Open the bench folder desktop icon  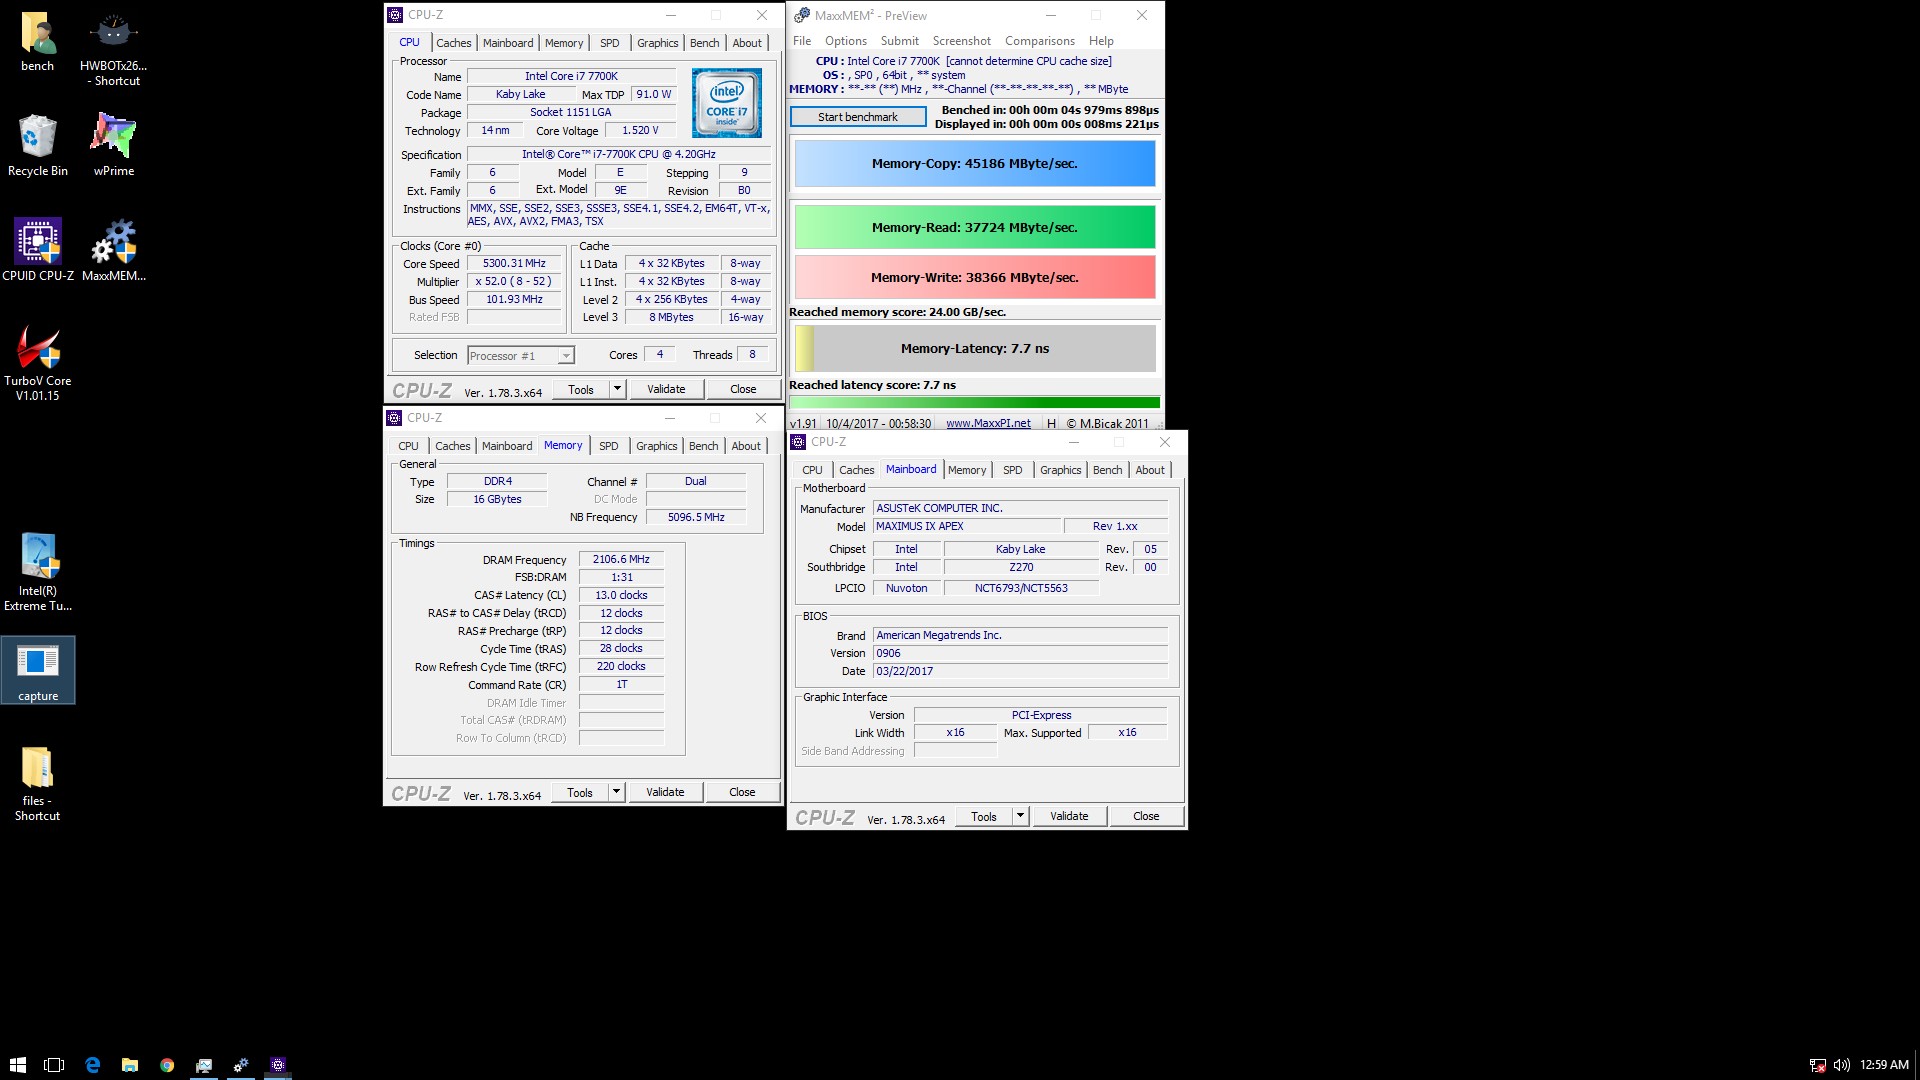pos(38,43)
